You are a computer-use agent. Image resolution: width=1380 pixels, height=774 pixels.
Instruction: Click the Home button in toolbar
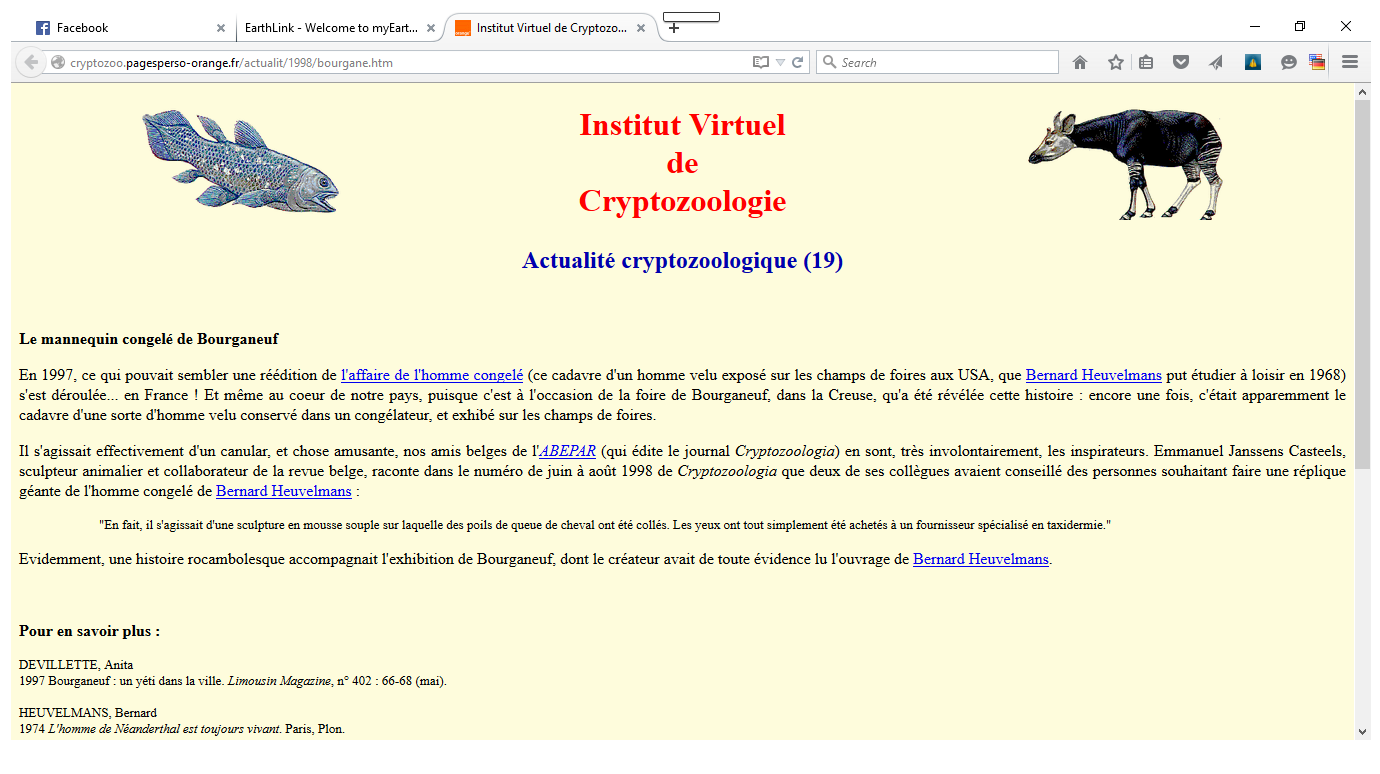[1080, 62]
